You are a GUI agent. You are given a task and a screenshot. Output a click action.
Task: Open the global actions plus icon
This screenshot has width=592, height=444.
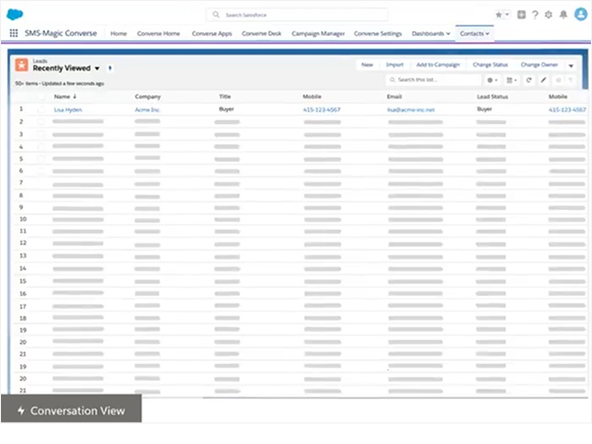pyautogui.click(x=521, y=15)
